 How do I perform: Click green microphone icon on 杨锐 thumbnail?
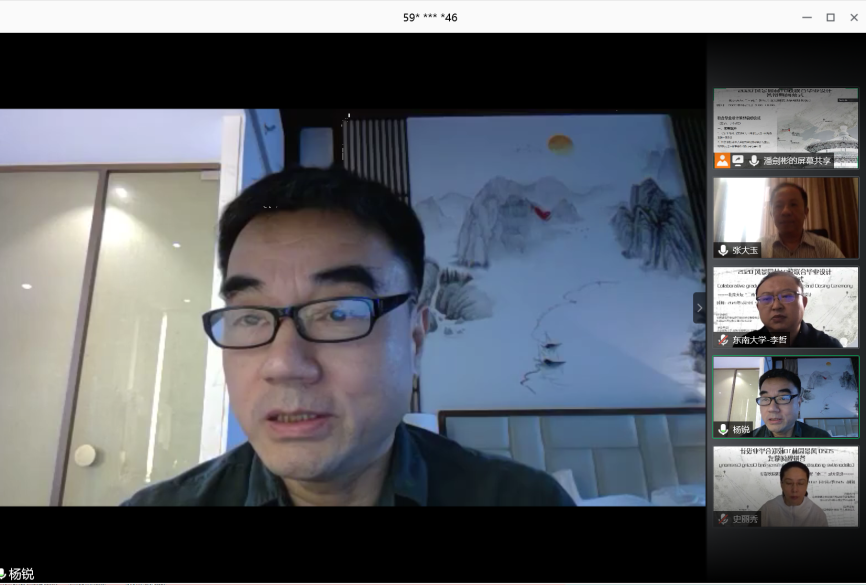point(723,429)
